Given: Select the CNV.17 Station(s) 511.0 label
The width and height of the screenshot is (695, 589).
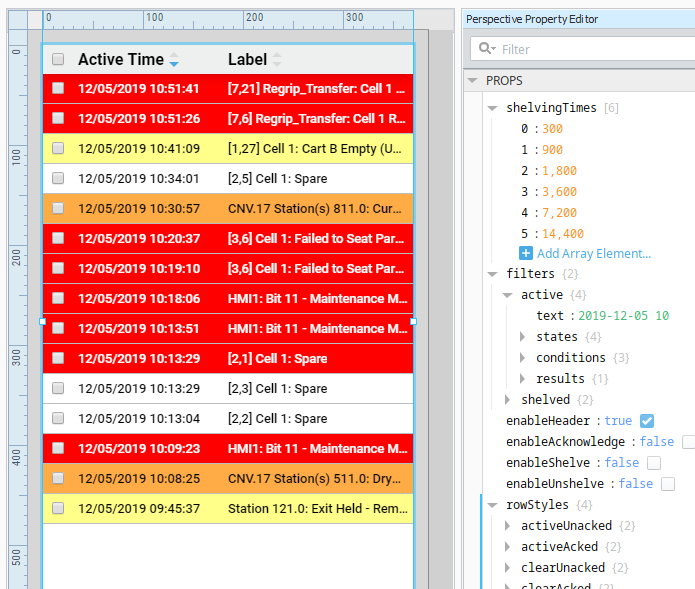Looking at the screenshot, I should (x=314, y=479).
